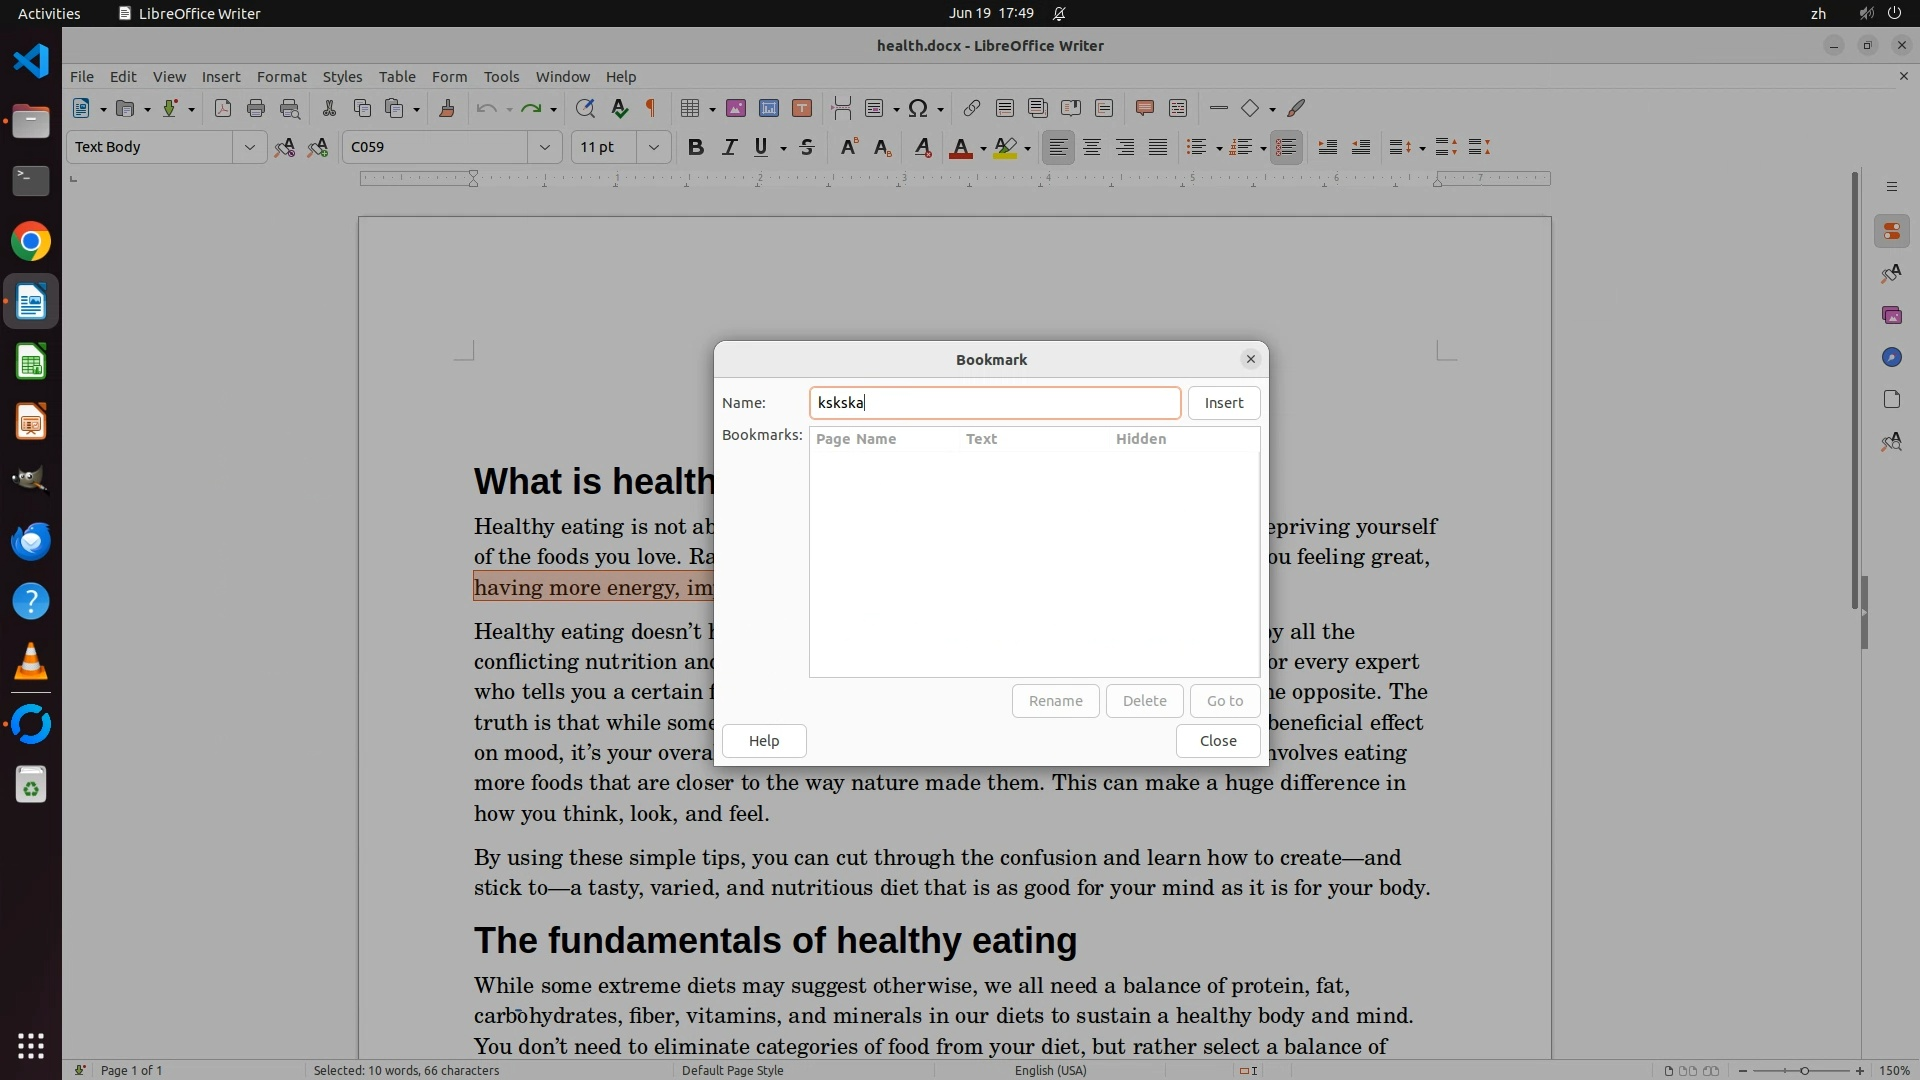Toggle formatting marks pilcrow icon
This screenshot has width=1920, height=1080.
651,108
